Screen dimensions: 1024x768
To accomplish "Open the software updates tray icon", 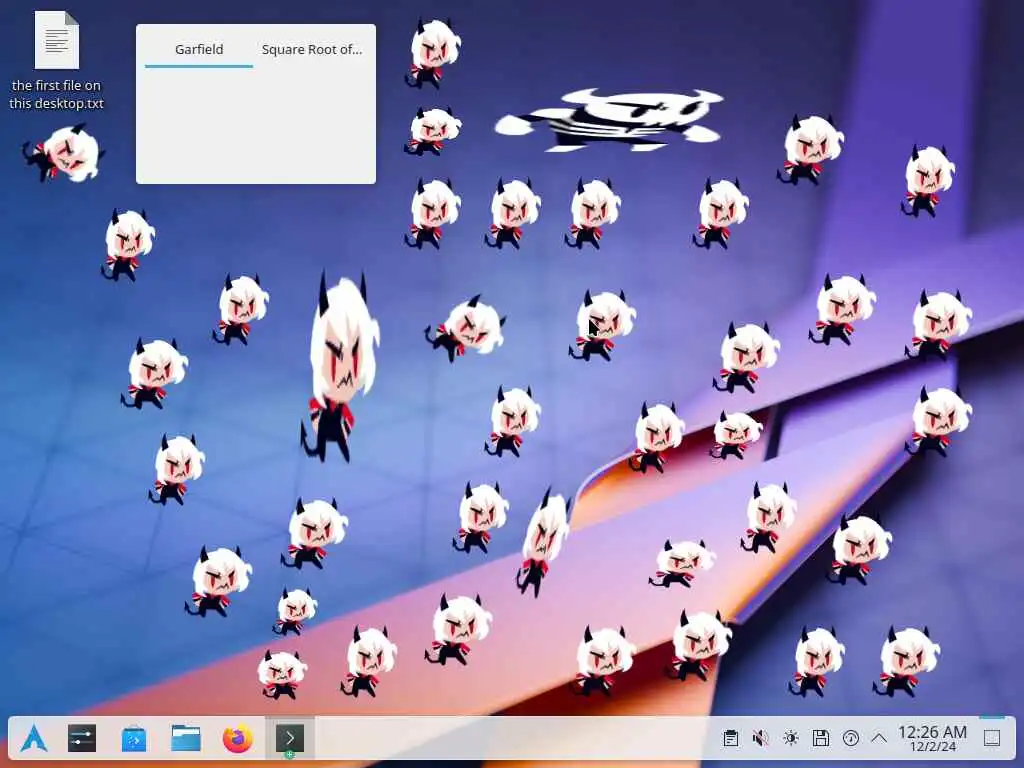I will tap(851, 739).
